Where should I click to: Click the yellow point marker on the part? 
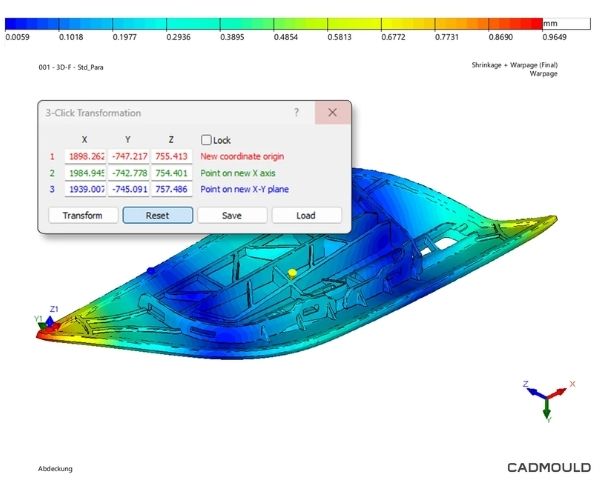(291, 272)
